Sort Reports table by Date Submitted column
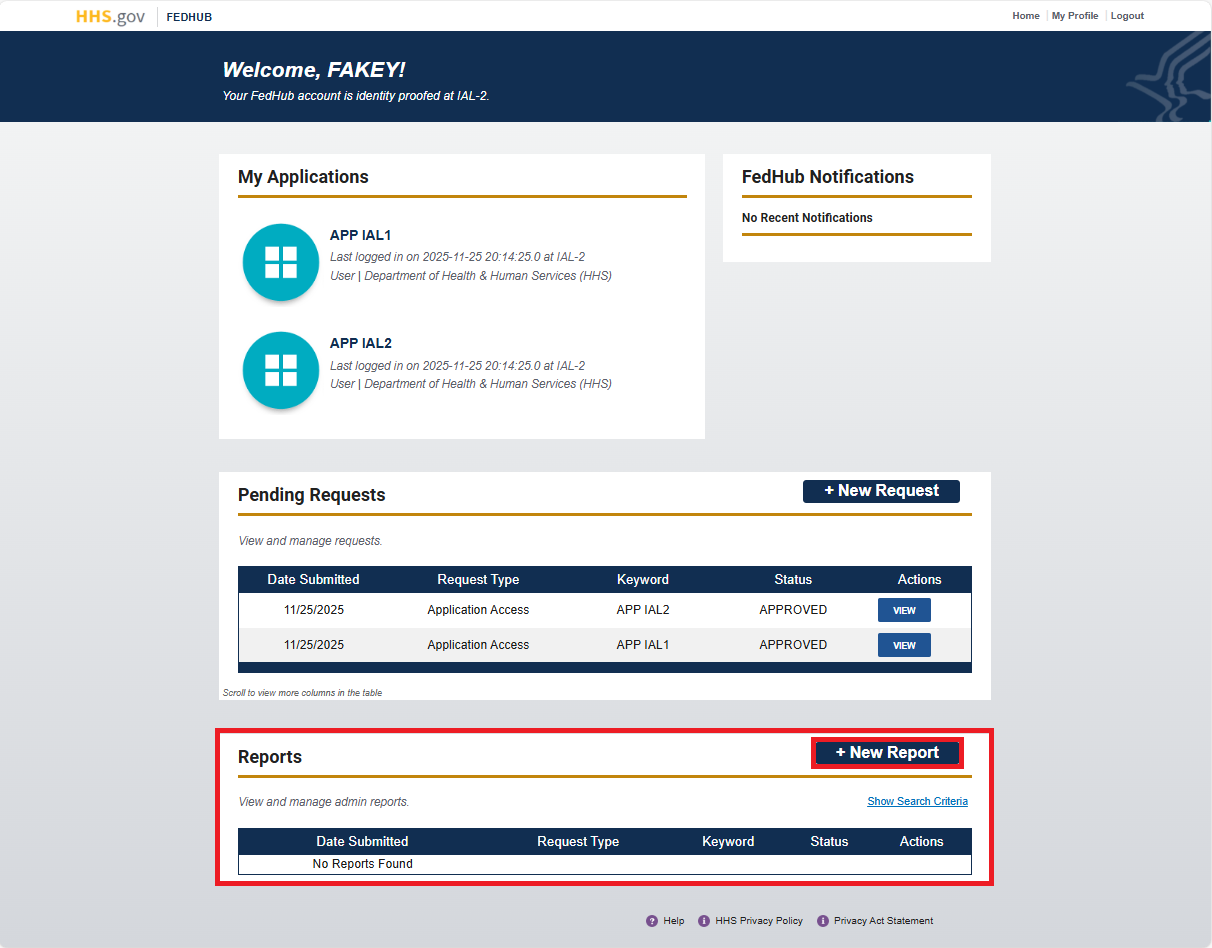The image size is (1212, 948). [x=362, y=842]
